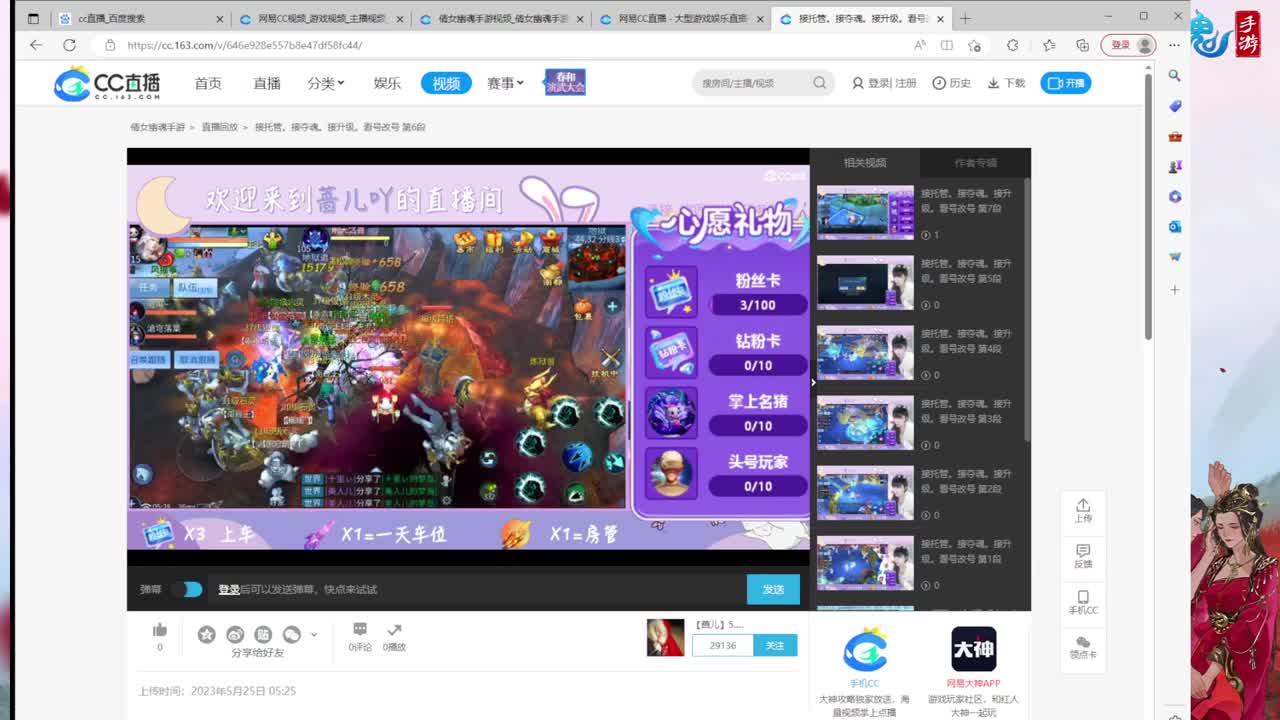Click the 登录 link in danmaku bar

pyautogui.click(x=229, y=589)
